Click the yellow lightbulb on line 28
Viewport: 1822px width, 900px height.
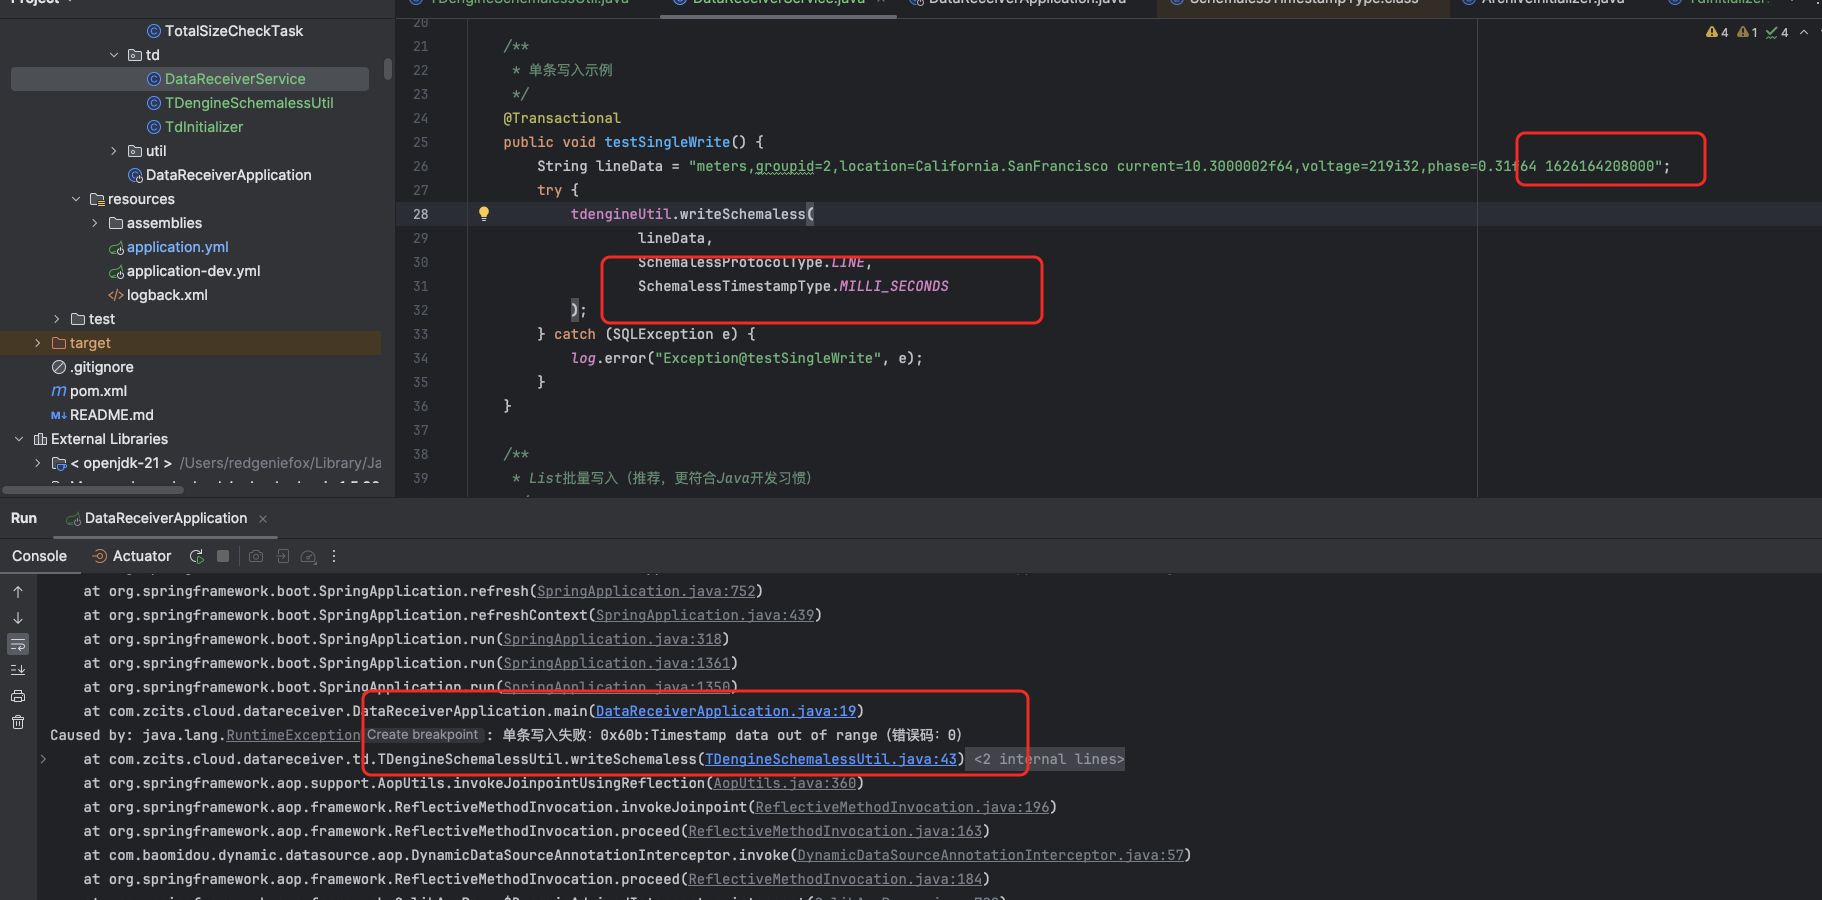pyautogui.click(x=484, y=214)
